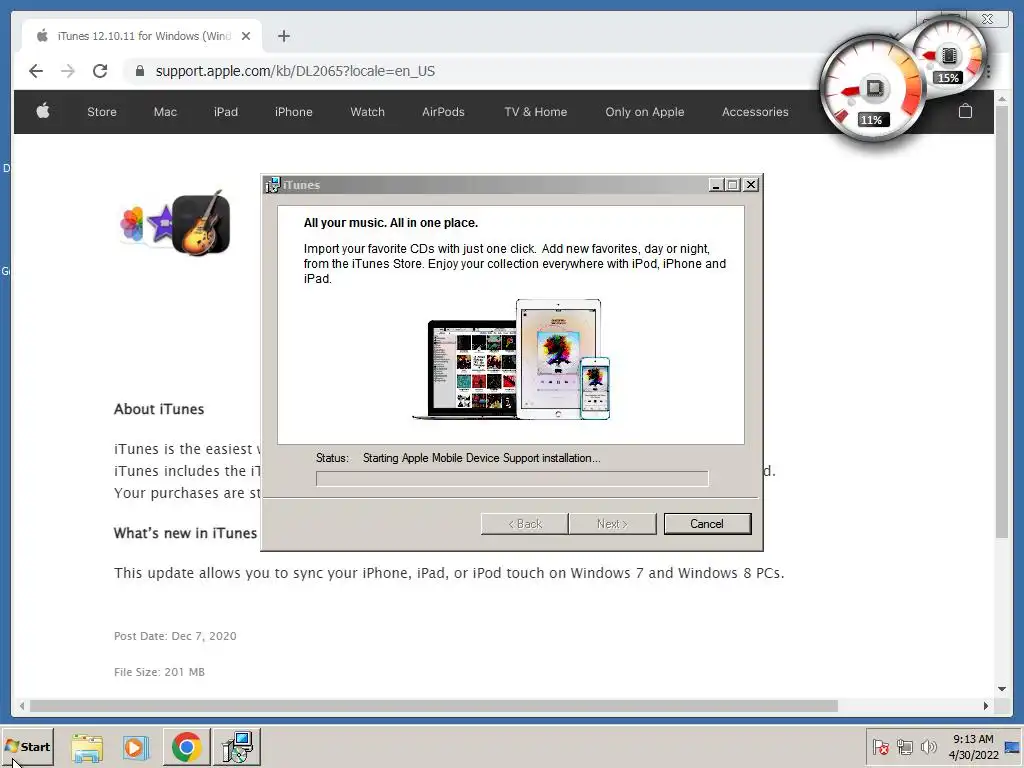1024x768 pixels.
Task: Click the page's horizontal scrollbar thumb
Action: (434, 706)
